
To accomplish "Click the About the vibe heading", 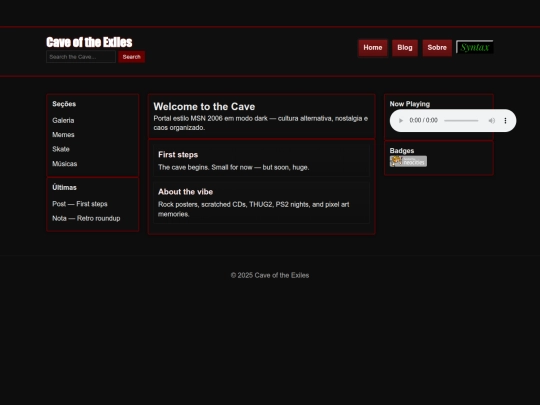I will pos(185,192).
